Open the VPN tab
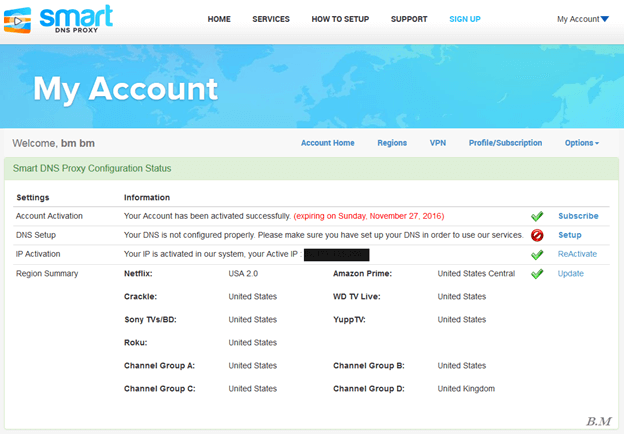Viewport: 624px width, 434px height. point(438,143)
